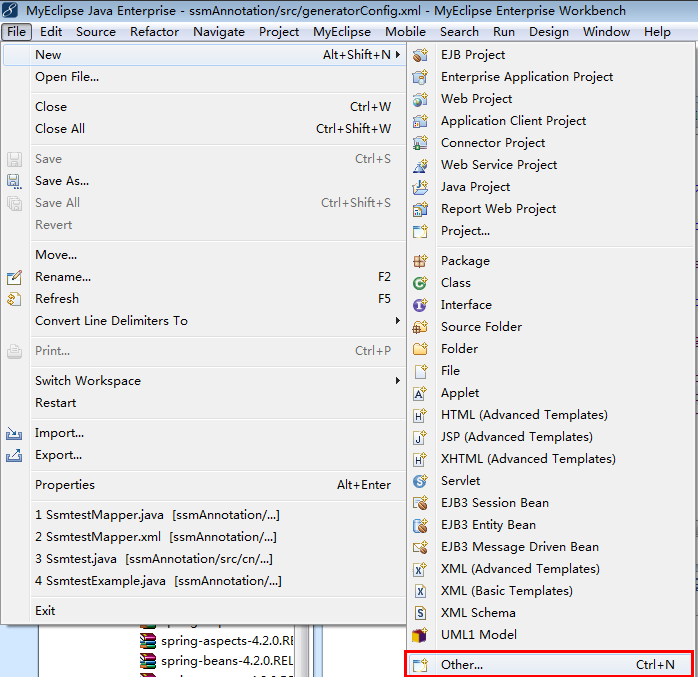
Task: Click the Application Client Project icon
Action: tap(420, 121)
